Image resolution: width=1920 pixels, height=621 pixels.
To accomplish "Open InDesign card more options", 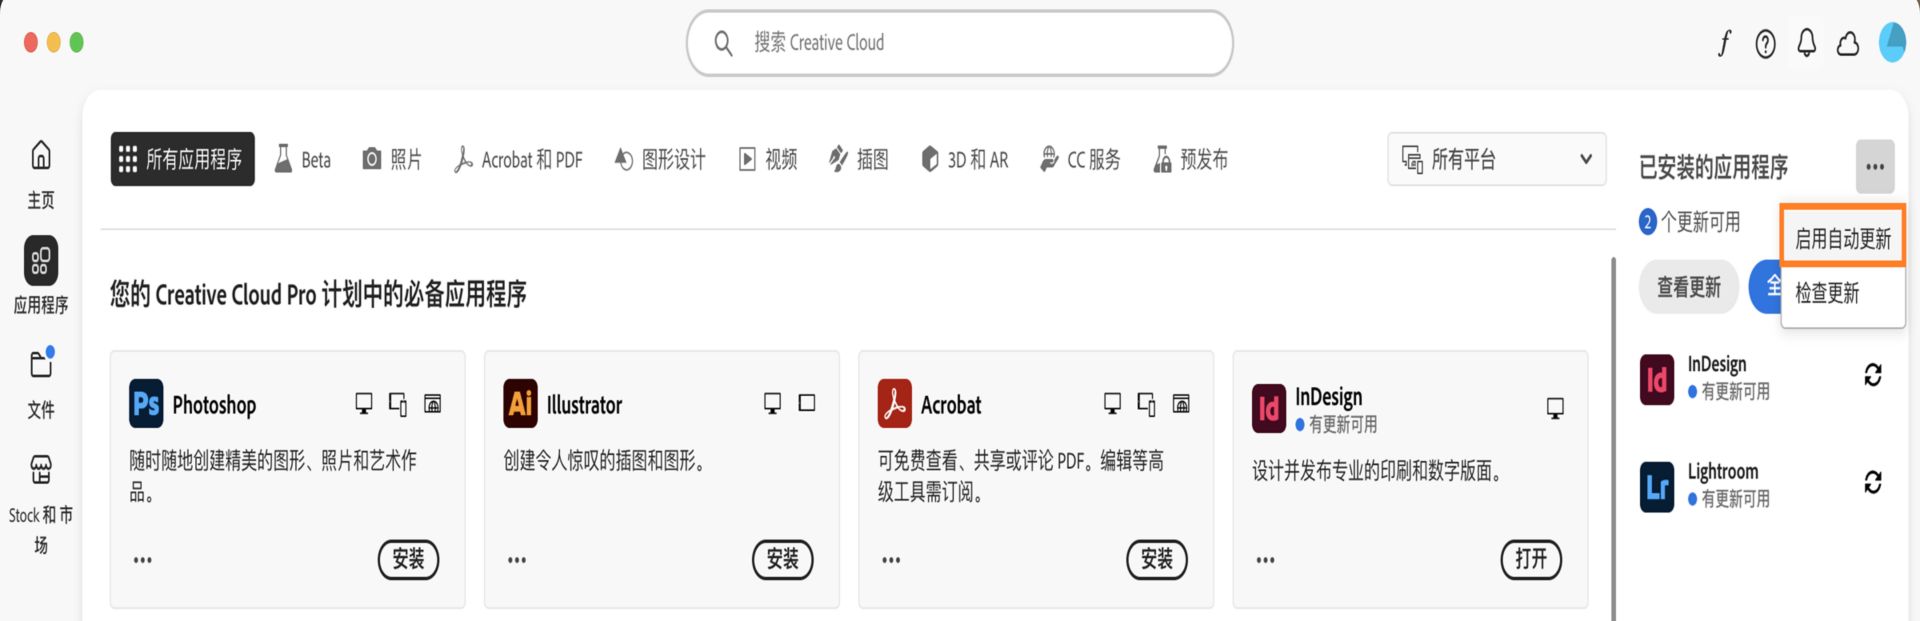I will pyautogui.click(x=1265, y=560).
